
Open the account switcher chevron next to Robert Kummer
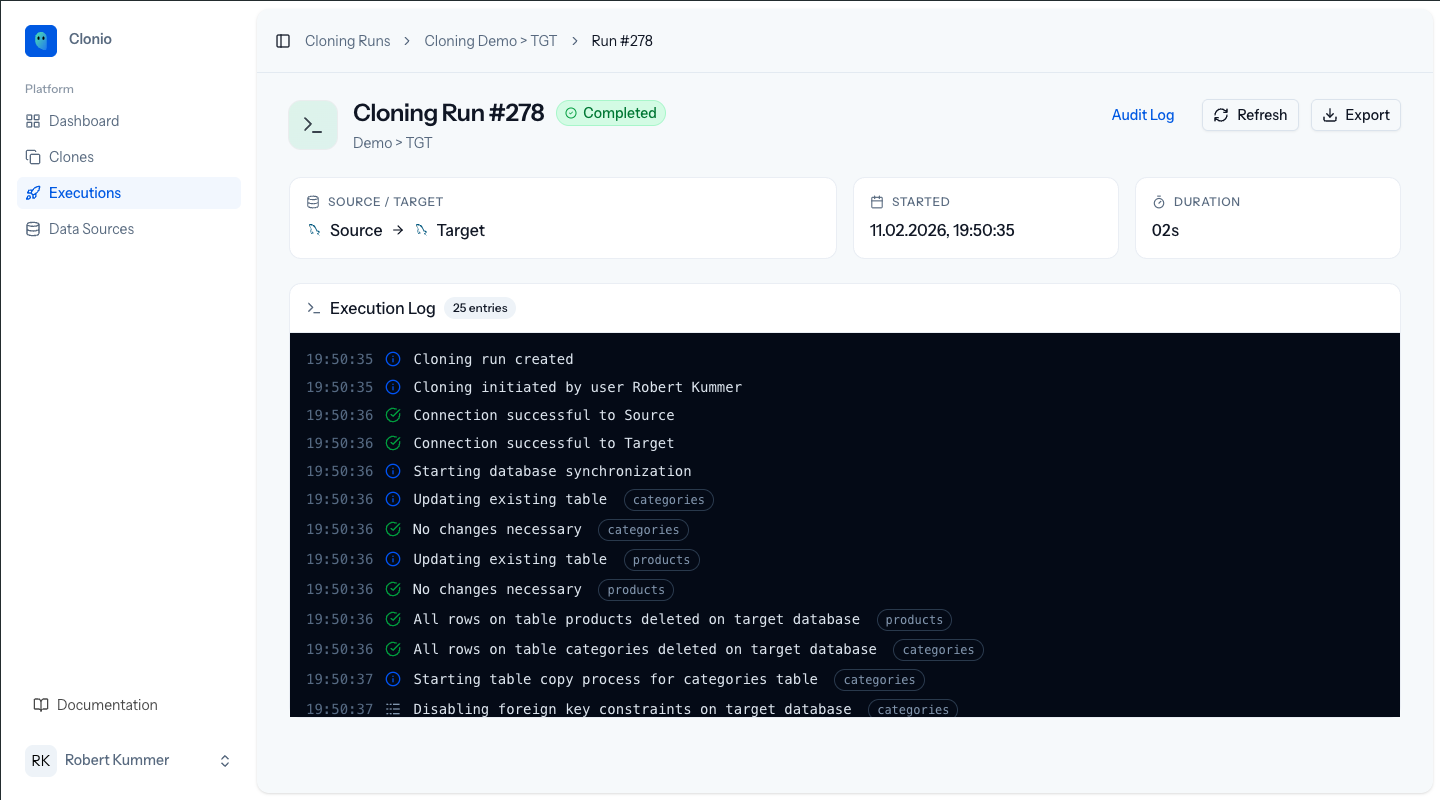coord(225,760)
